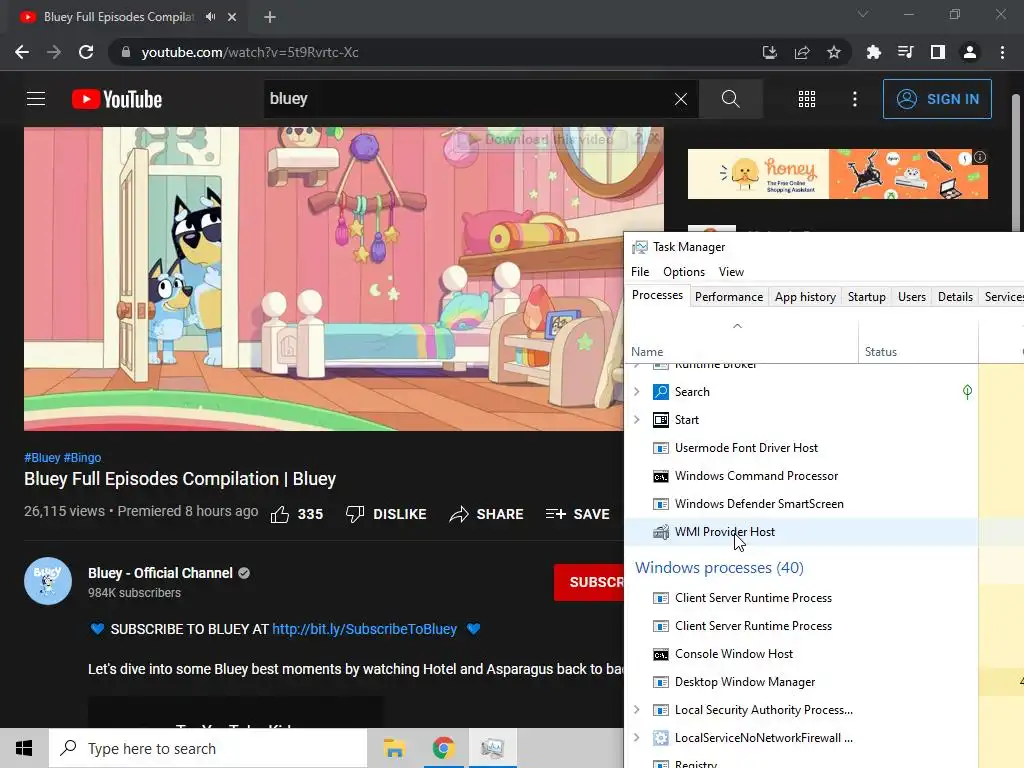
Task: Sort by Status column header
Action: tap(918, 342)
